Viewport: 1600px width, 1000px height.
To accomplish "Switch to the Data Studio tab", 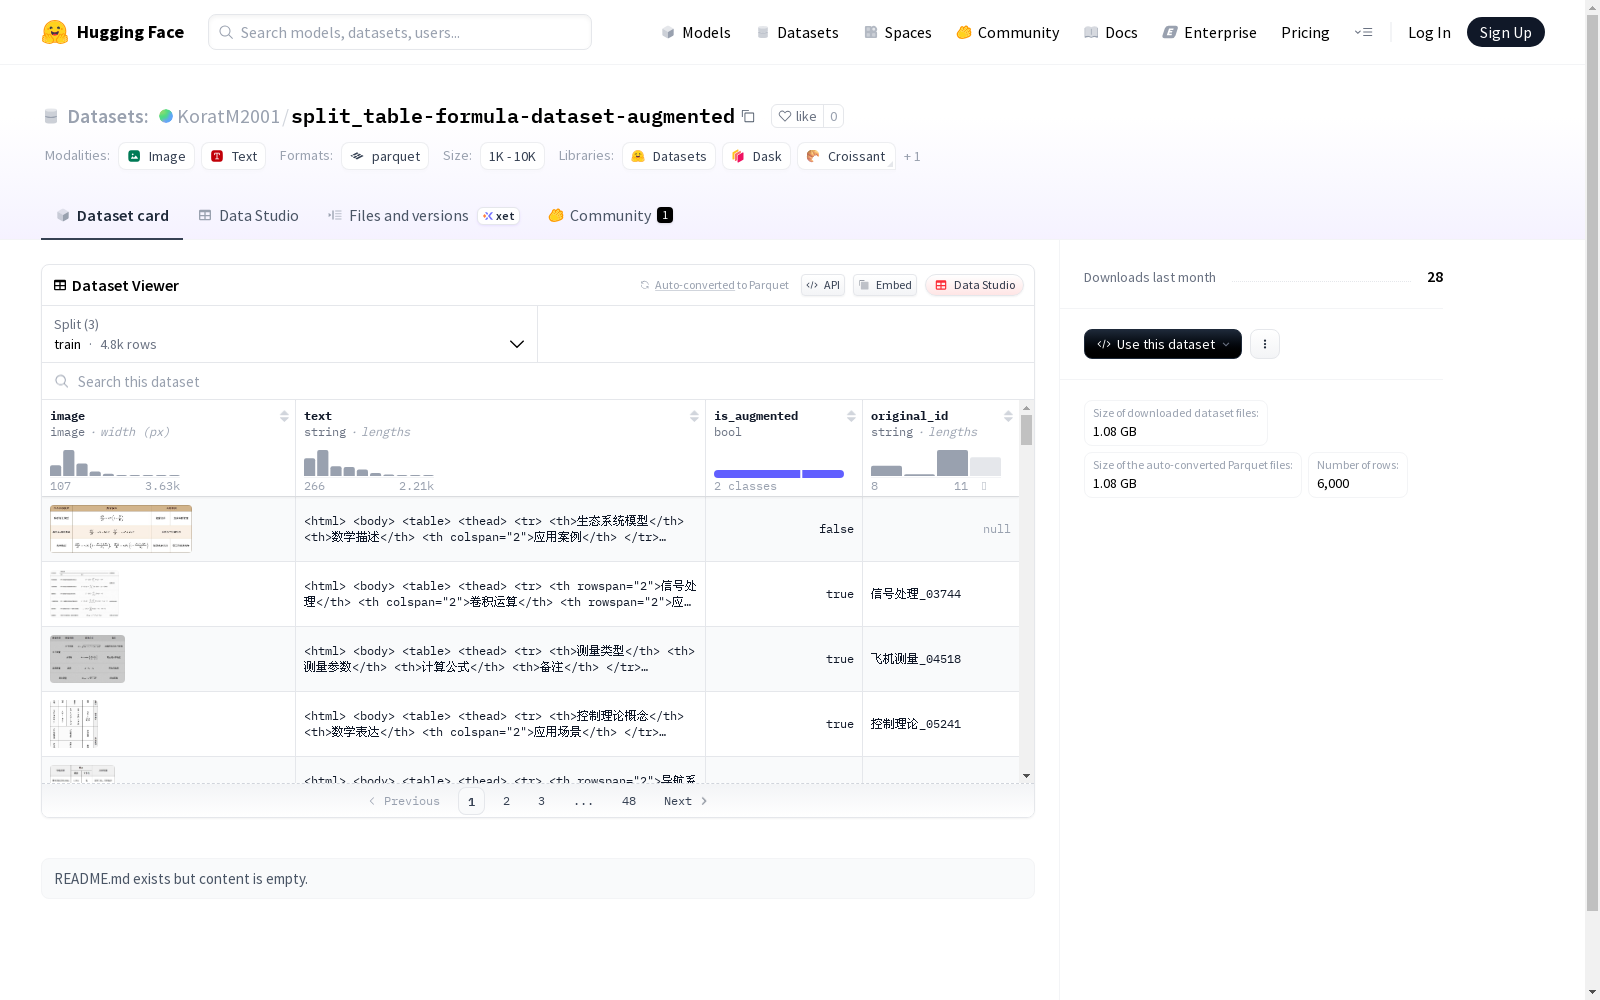I will 248,215.
